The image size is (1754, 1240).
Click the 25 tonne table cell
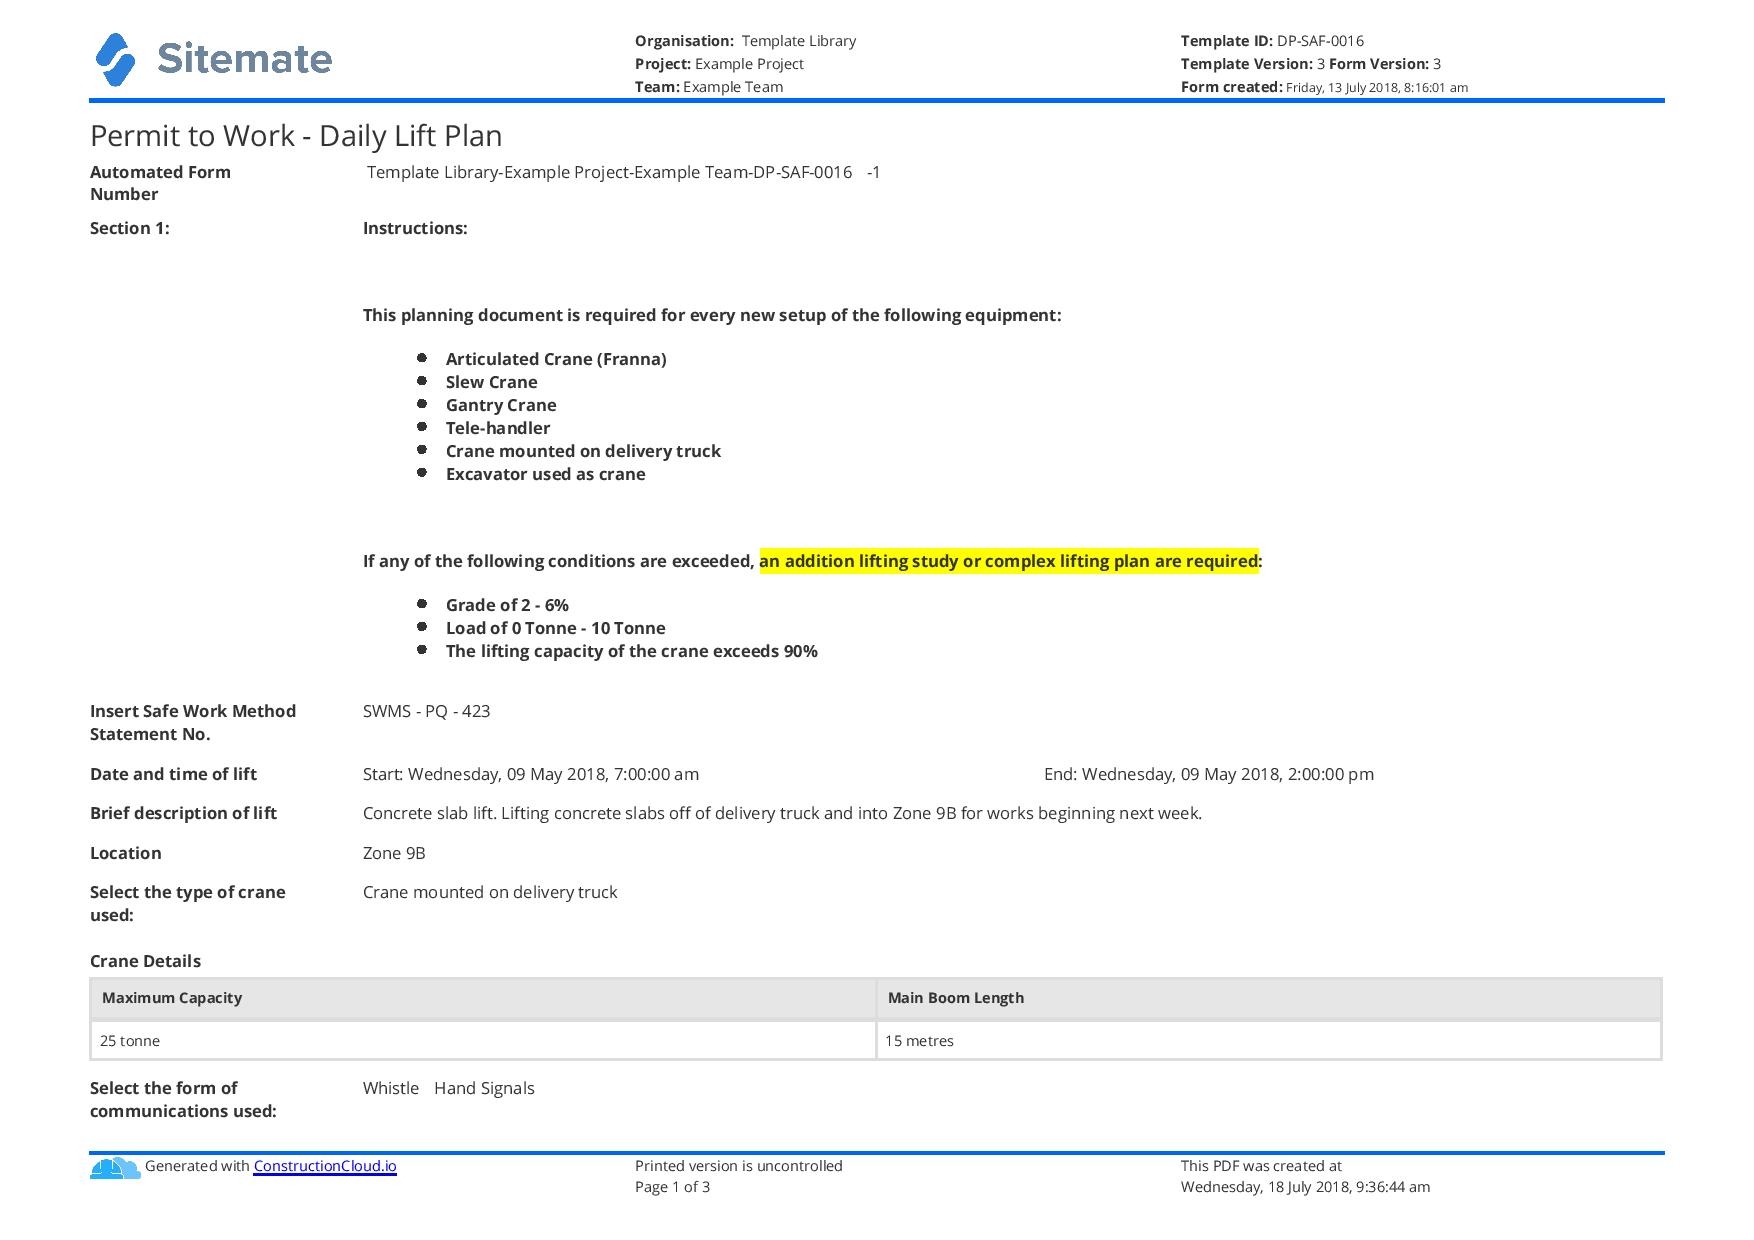click(x=130, y=1041)
